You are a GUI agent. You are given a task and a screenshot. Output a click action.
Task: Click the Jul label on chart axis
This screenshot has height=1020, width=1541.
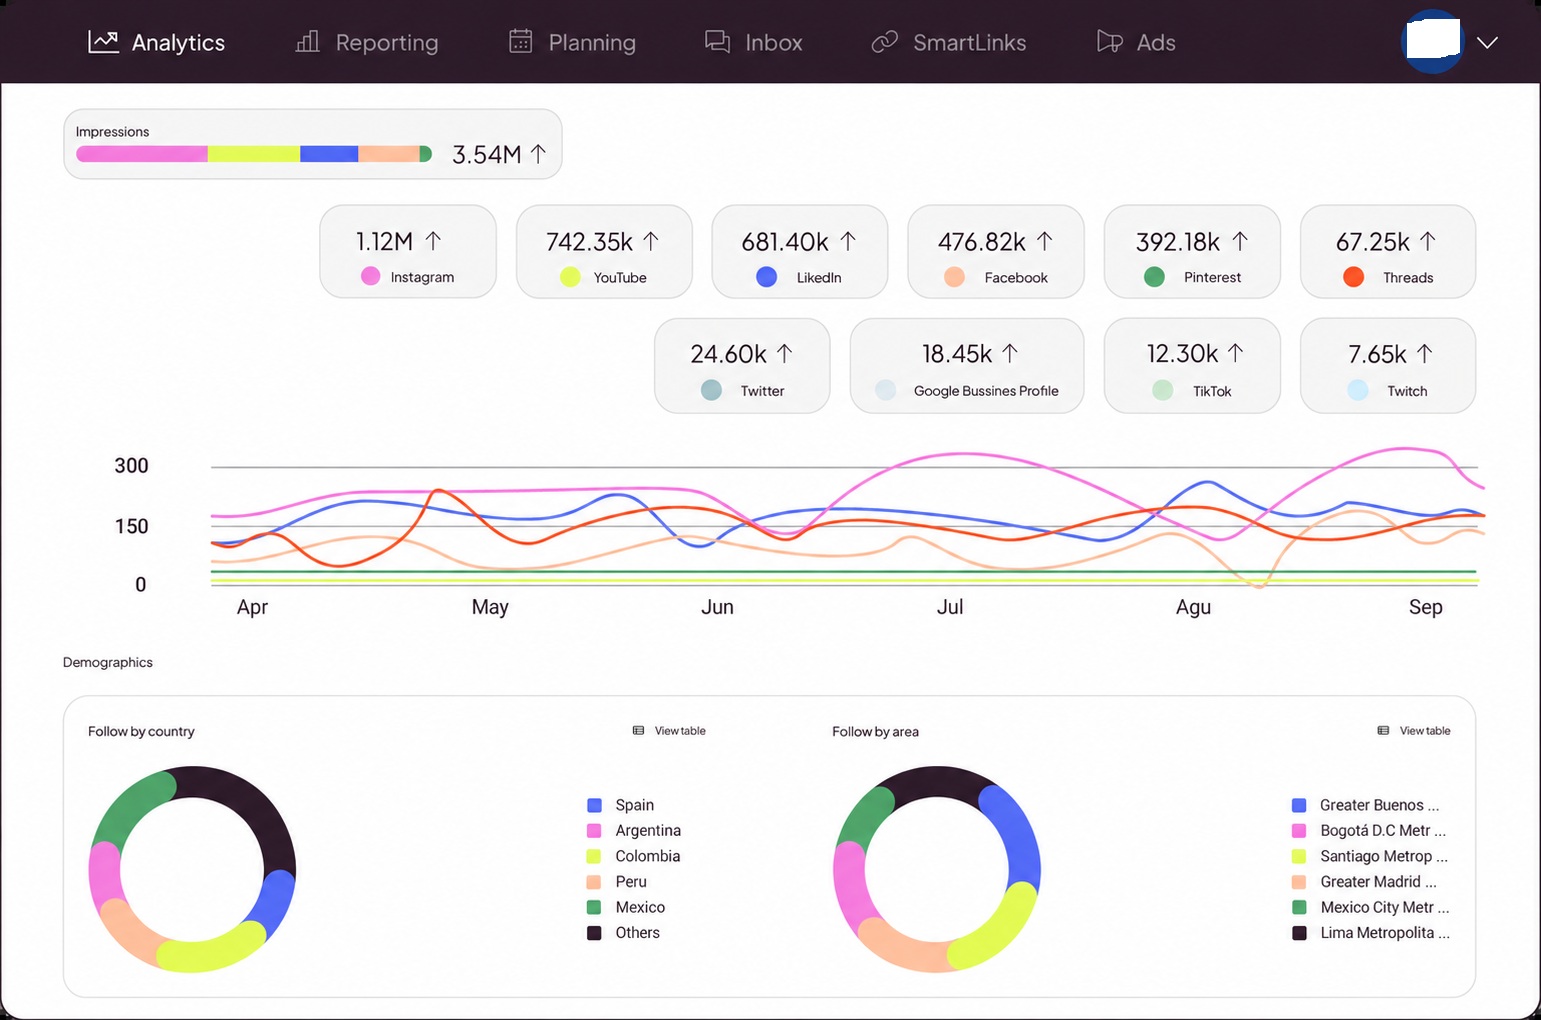click(950, 607)
